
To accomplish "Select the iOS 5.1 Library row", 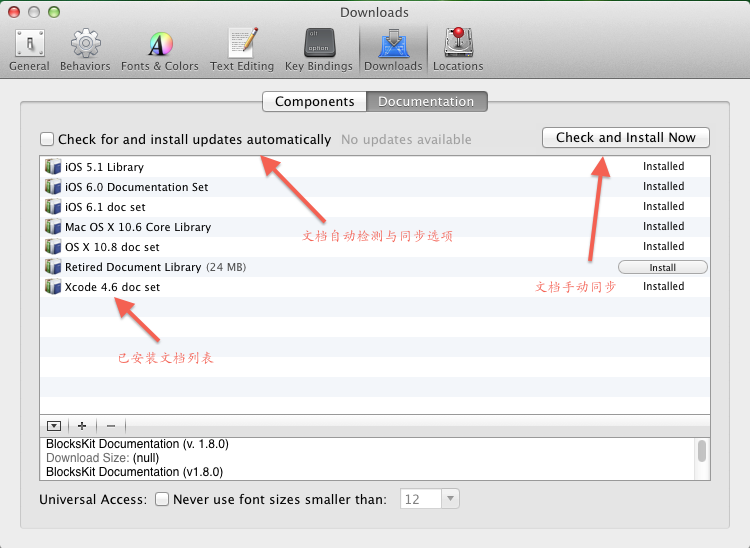I will 375,166.
